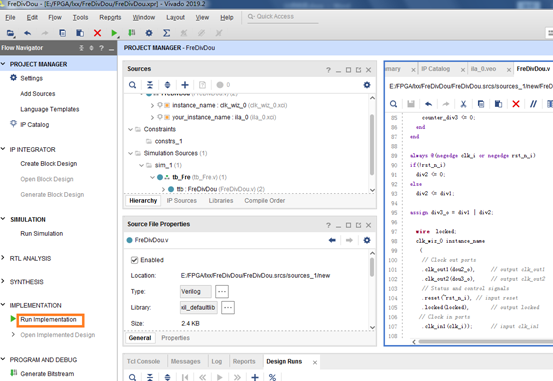Click the Library browse ellipsis button

(x=228, y=308)
